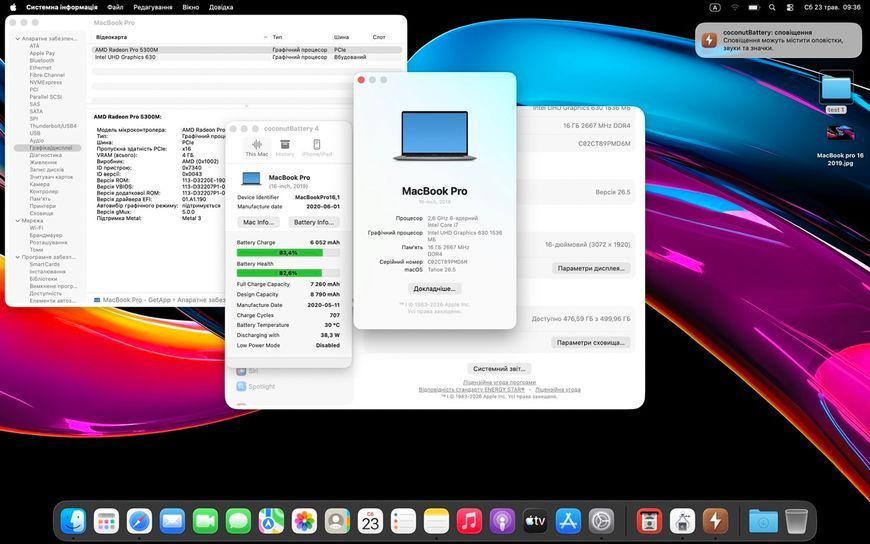870x544 pixels.
Task: Open Reminders from the Dock
Action: tap(403, 521)
